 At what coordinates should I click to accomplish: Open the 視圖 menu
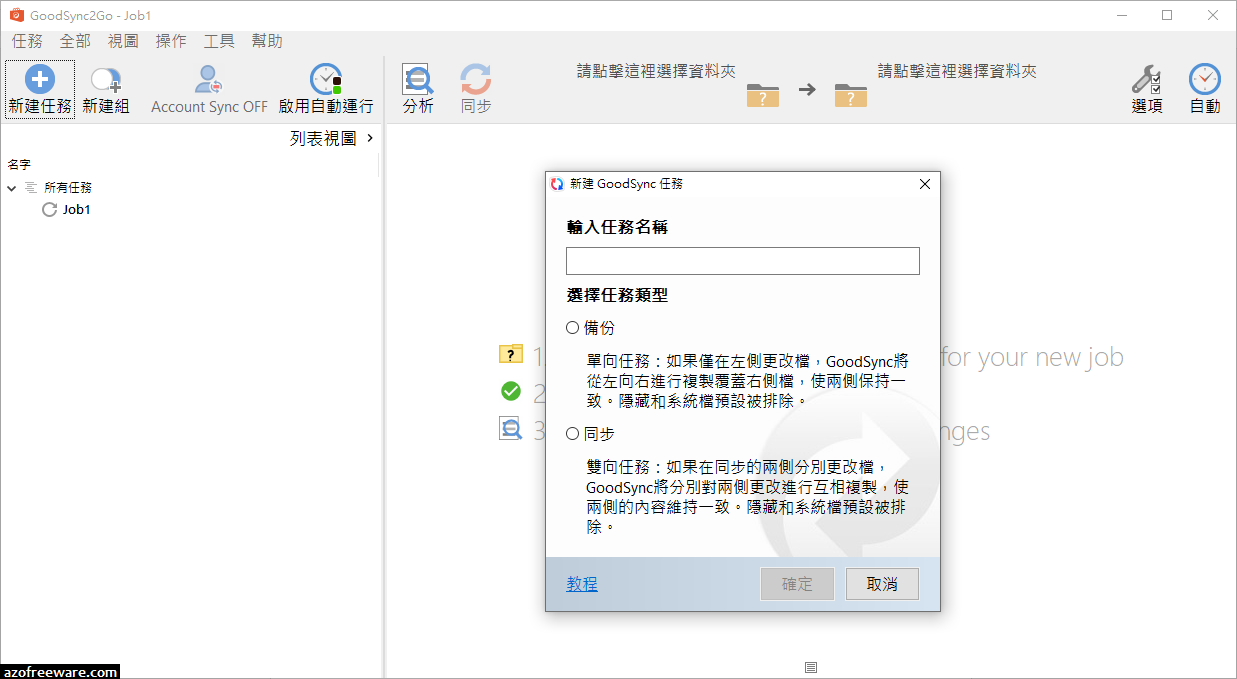point(123,41)
